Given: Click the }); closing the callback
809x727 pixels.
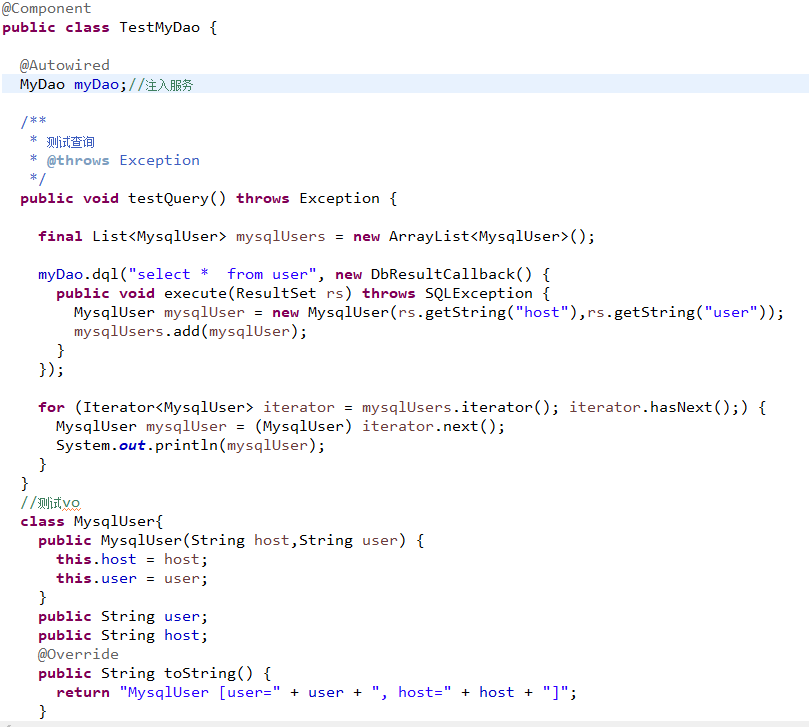Looking at the screenshot, I should pos(51,369).
